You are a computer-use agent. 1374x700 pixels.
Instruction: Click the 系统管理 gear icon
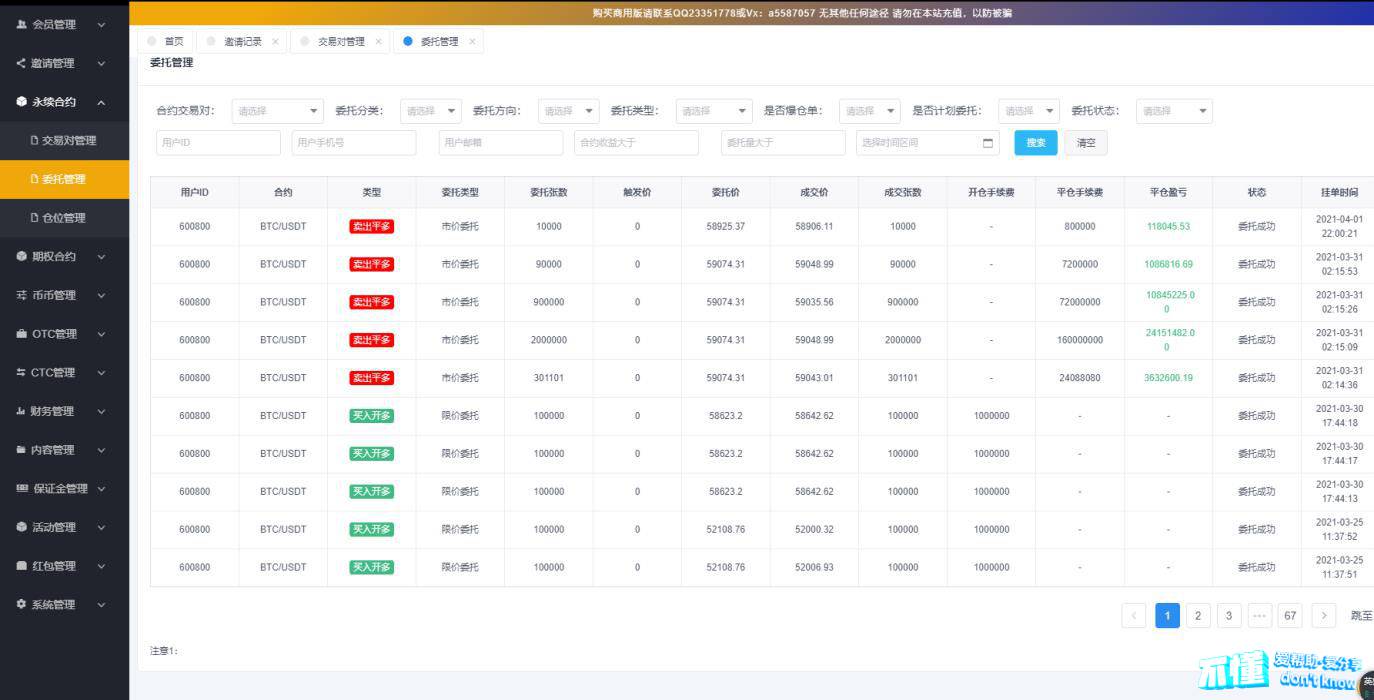[x=22, y=604]
